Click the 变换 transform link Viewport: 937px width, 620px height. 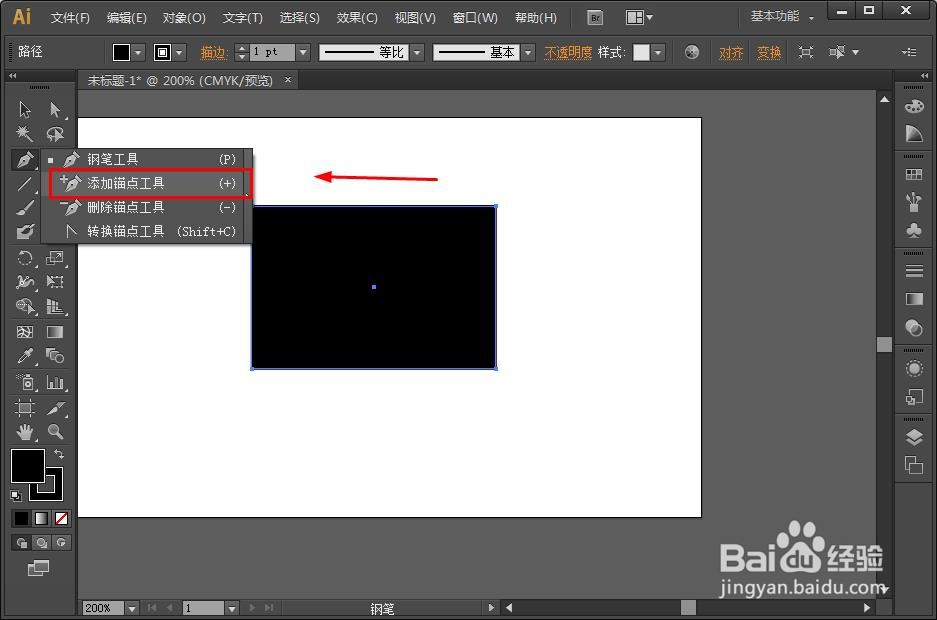(769, 53)
